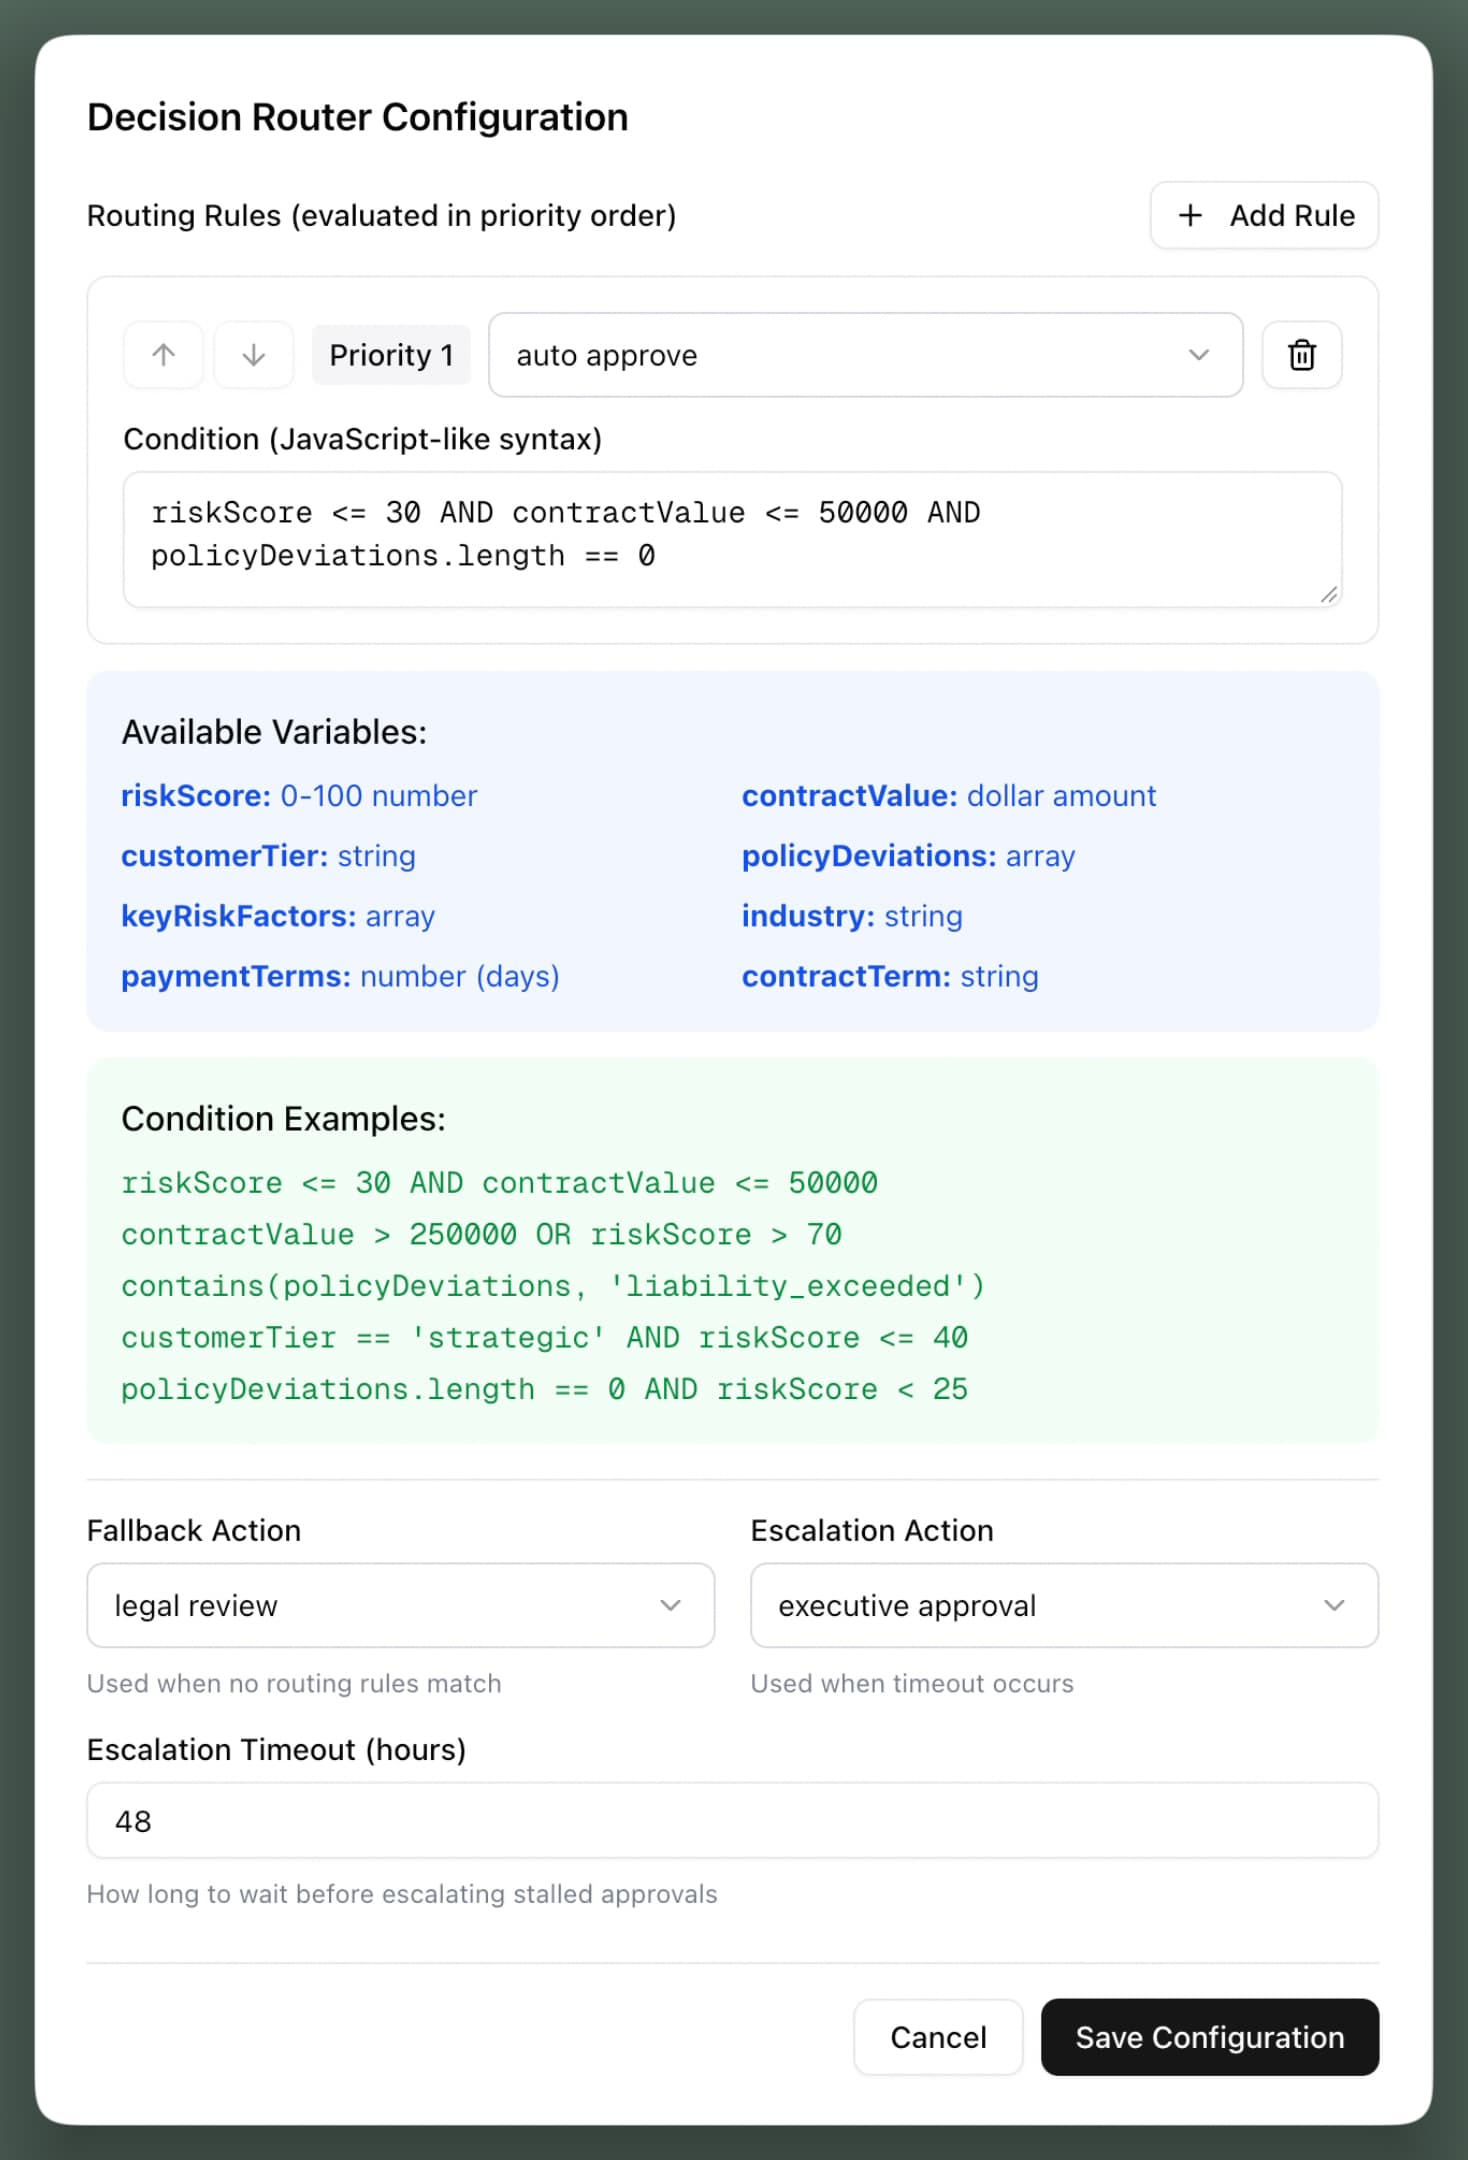
Task: Expand the Fallback Action legal review dropdown
Action: pos(400,1605)
